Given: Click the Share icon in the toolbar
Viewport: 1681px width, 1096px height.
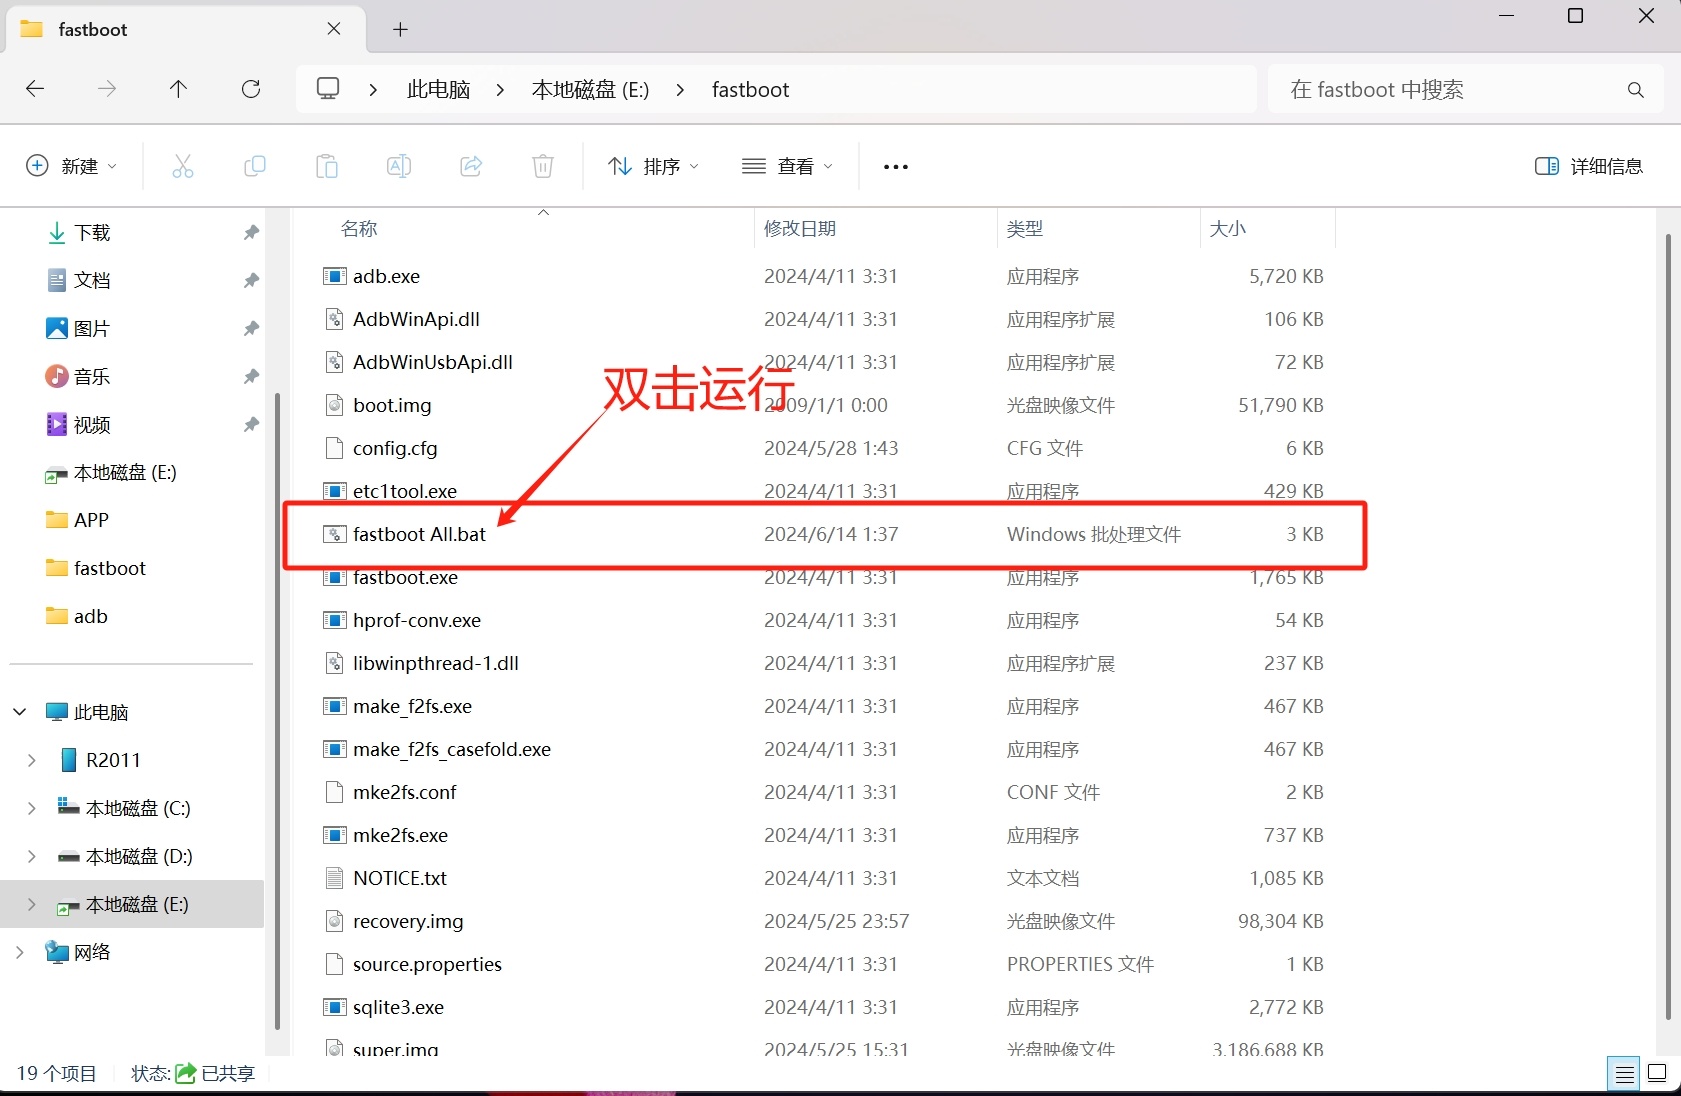Looking at the screenshot, I should [471, 166].
